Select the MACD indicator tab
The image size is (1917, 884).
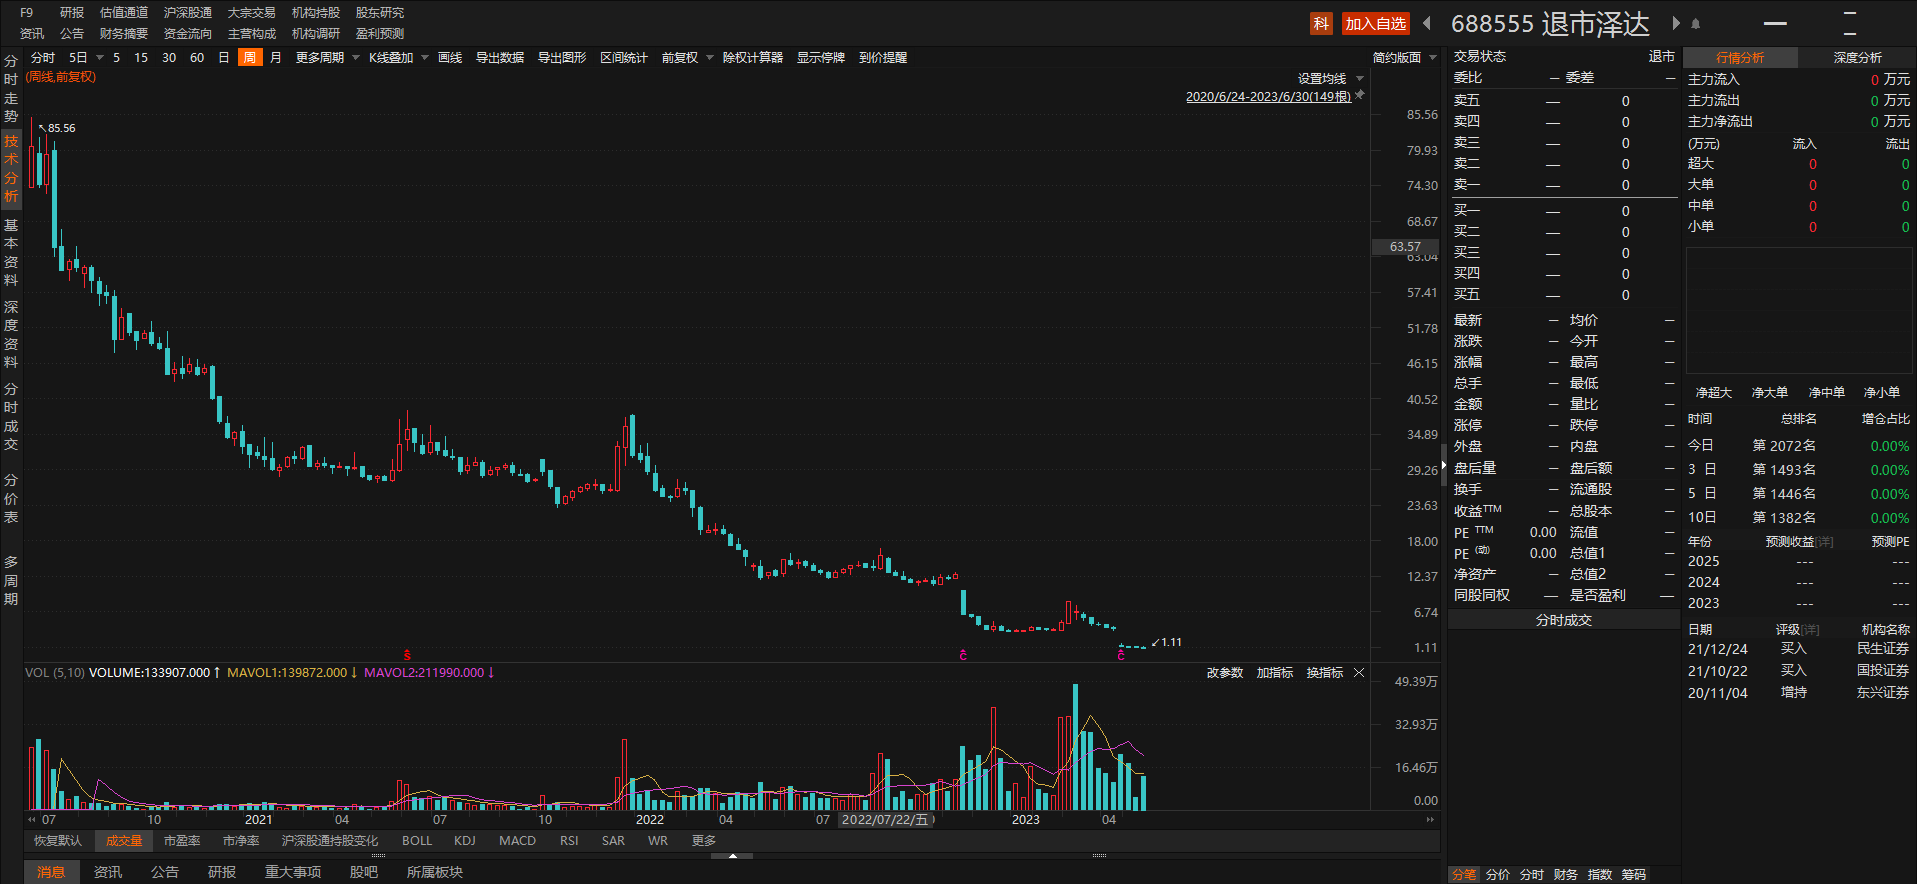coord(517,841)
